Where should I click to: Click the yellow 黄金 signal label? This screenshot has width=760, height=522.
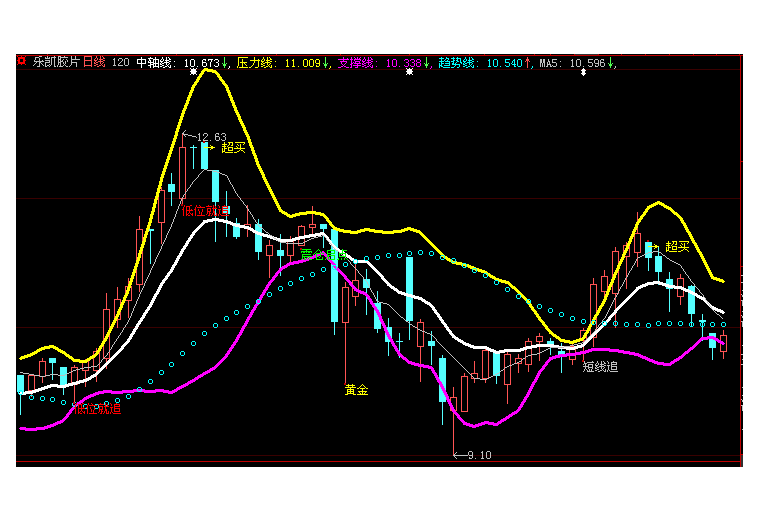[356, 390]
